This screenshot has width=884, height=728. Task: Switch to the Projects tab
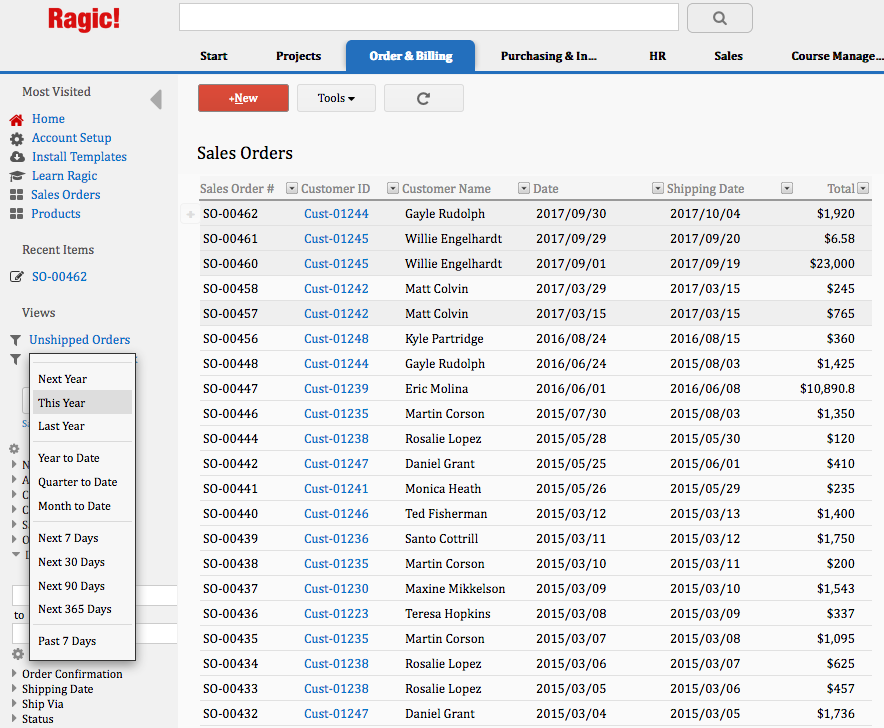[298, 56]
